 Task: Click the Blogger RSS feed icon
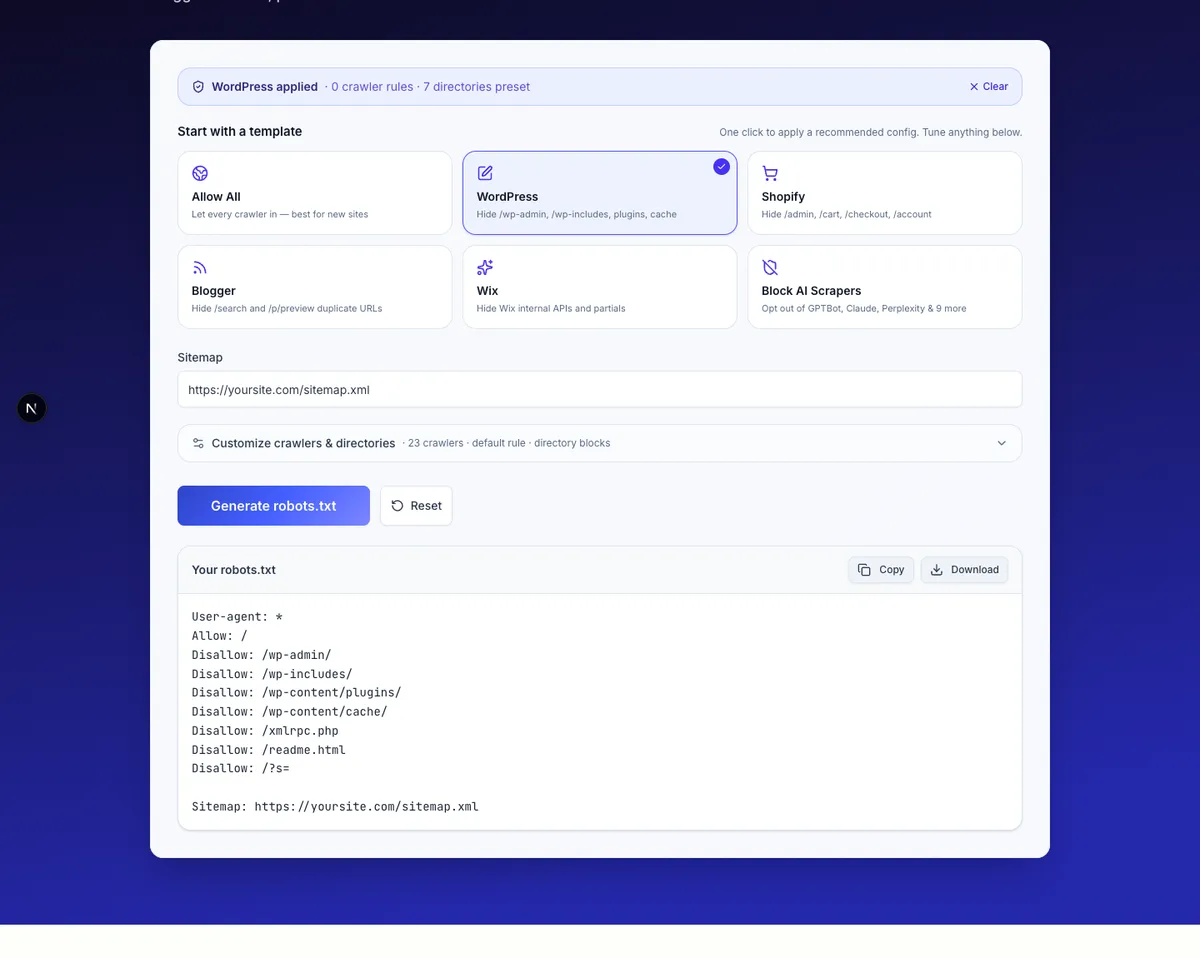(200, 267)
